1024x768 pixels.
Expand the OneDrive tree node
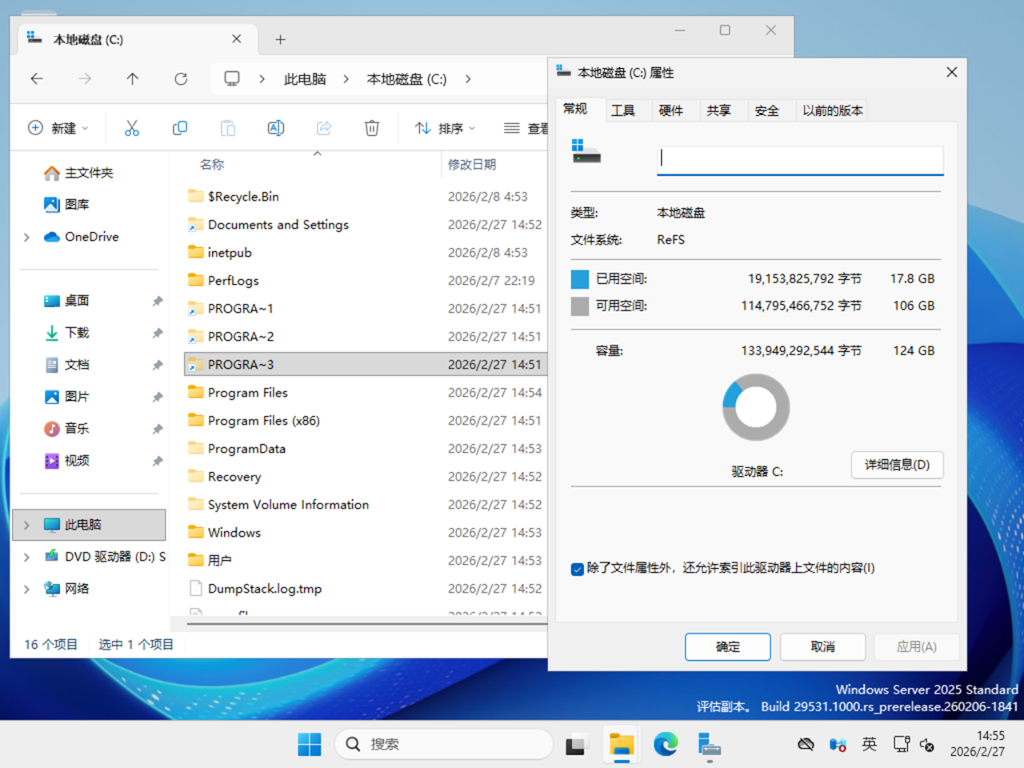pos(26,237)
